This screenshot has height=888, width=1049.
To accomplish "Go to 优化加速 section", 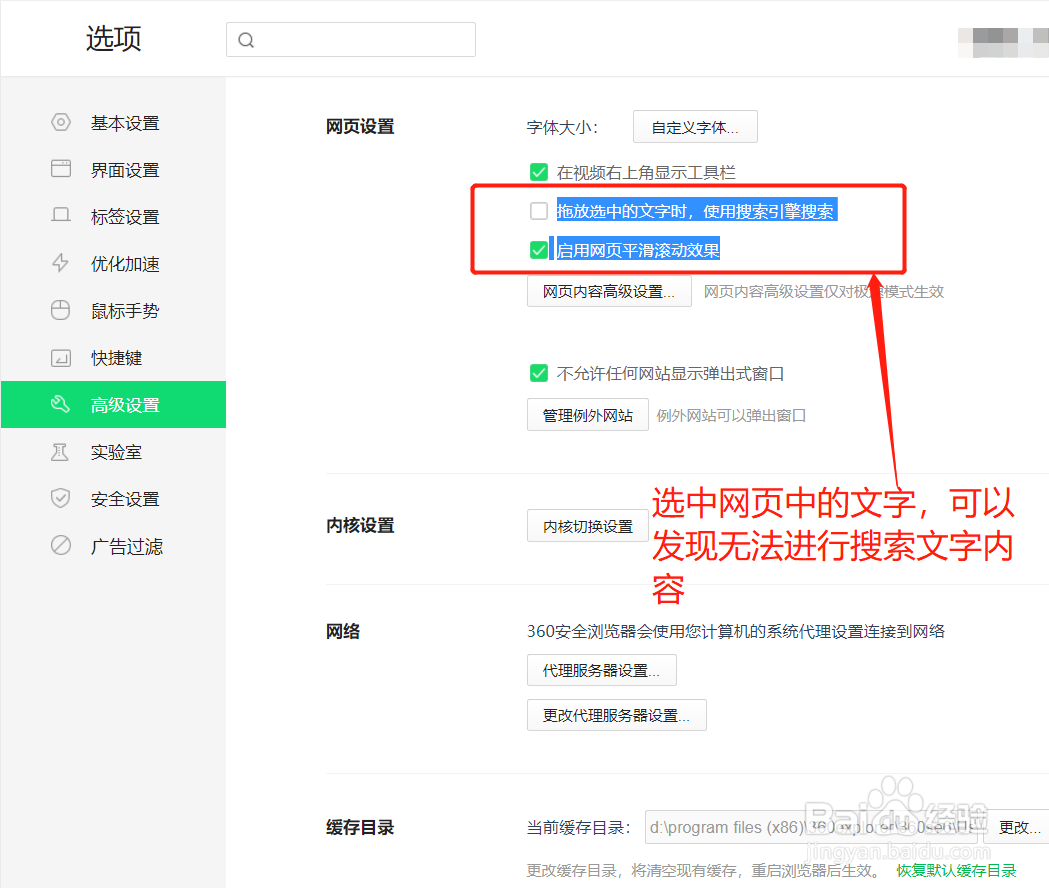I will point(114,264).
